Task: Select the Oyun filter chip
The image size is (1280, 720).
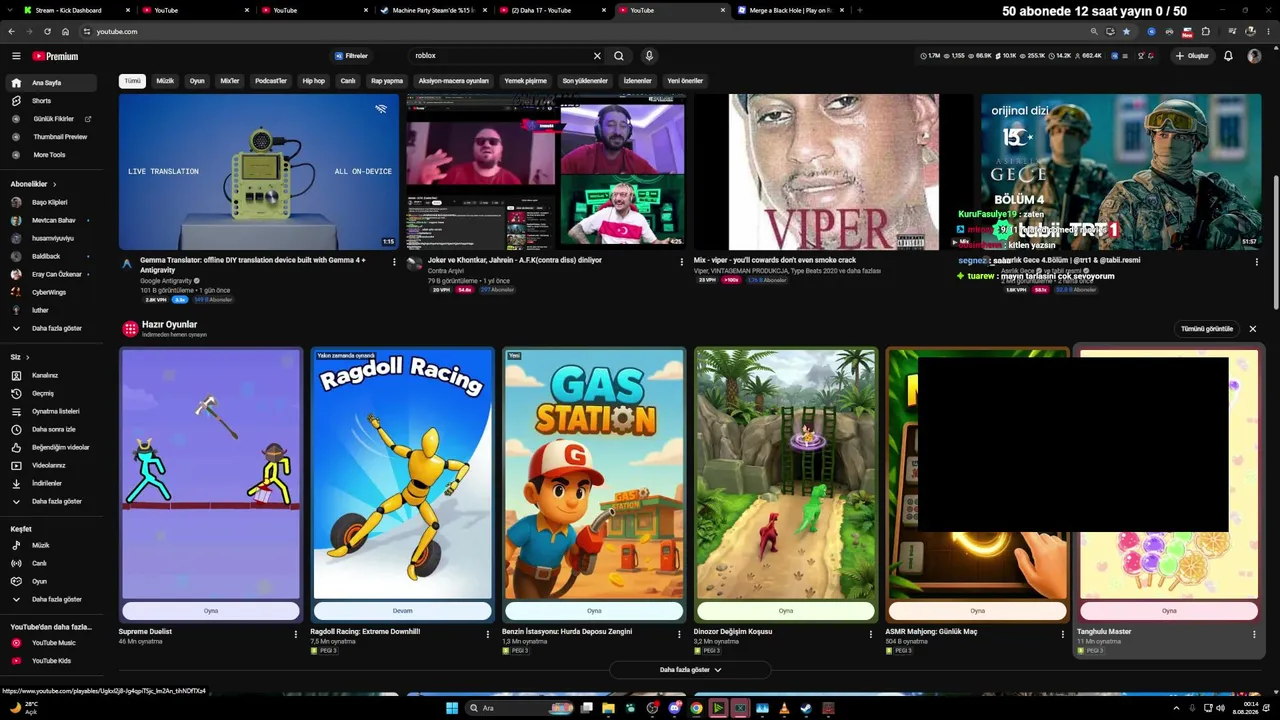Action: coord(197,81)
